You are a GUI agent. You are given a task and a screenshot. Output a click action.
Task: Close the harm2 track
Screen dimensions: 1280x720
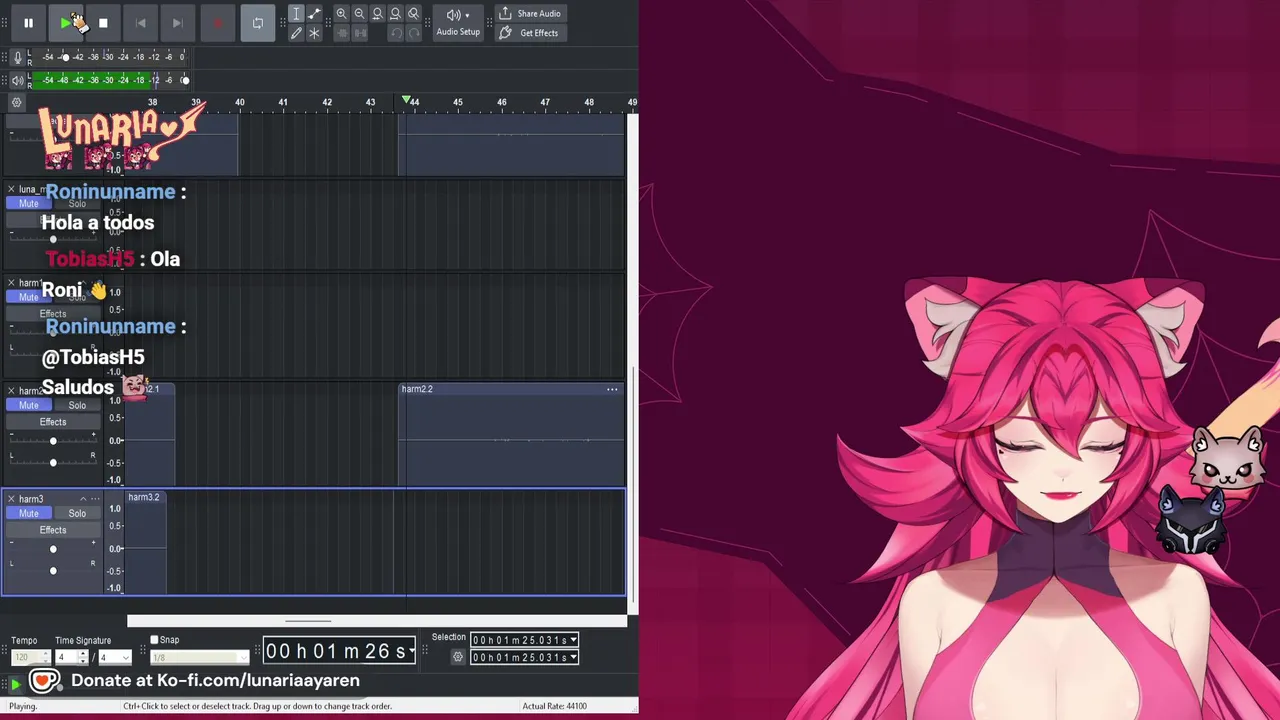pyautogui.click(x=11, y=390)
